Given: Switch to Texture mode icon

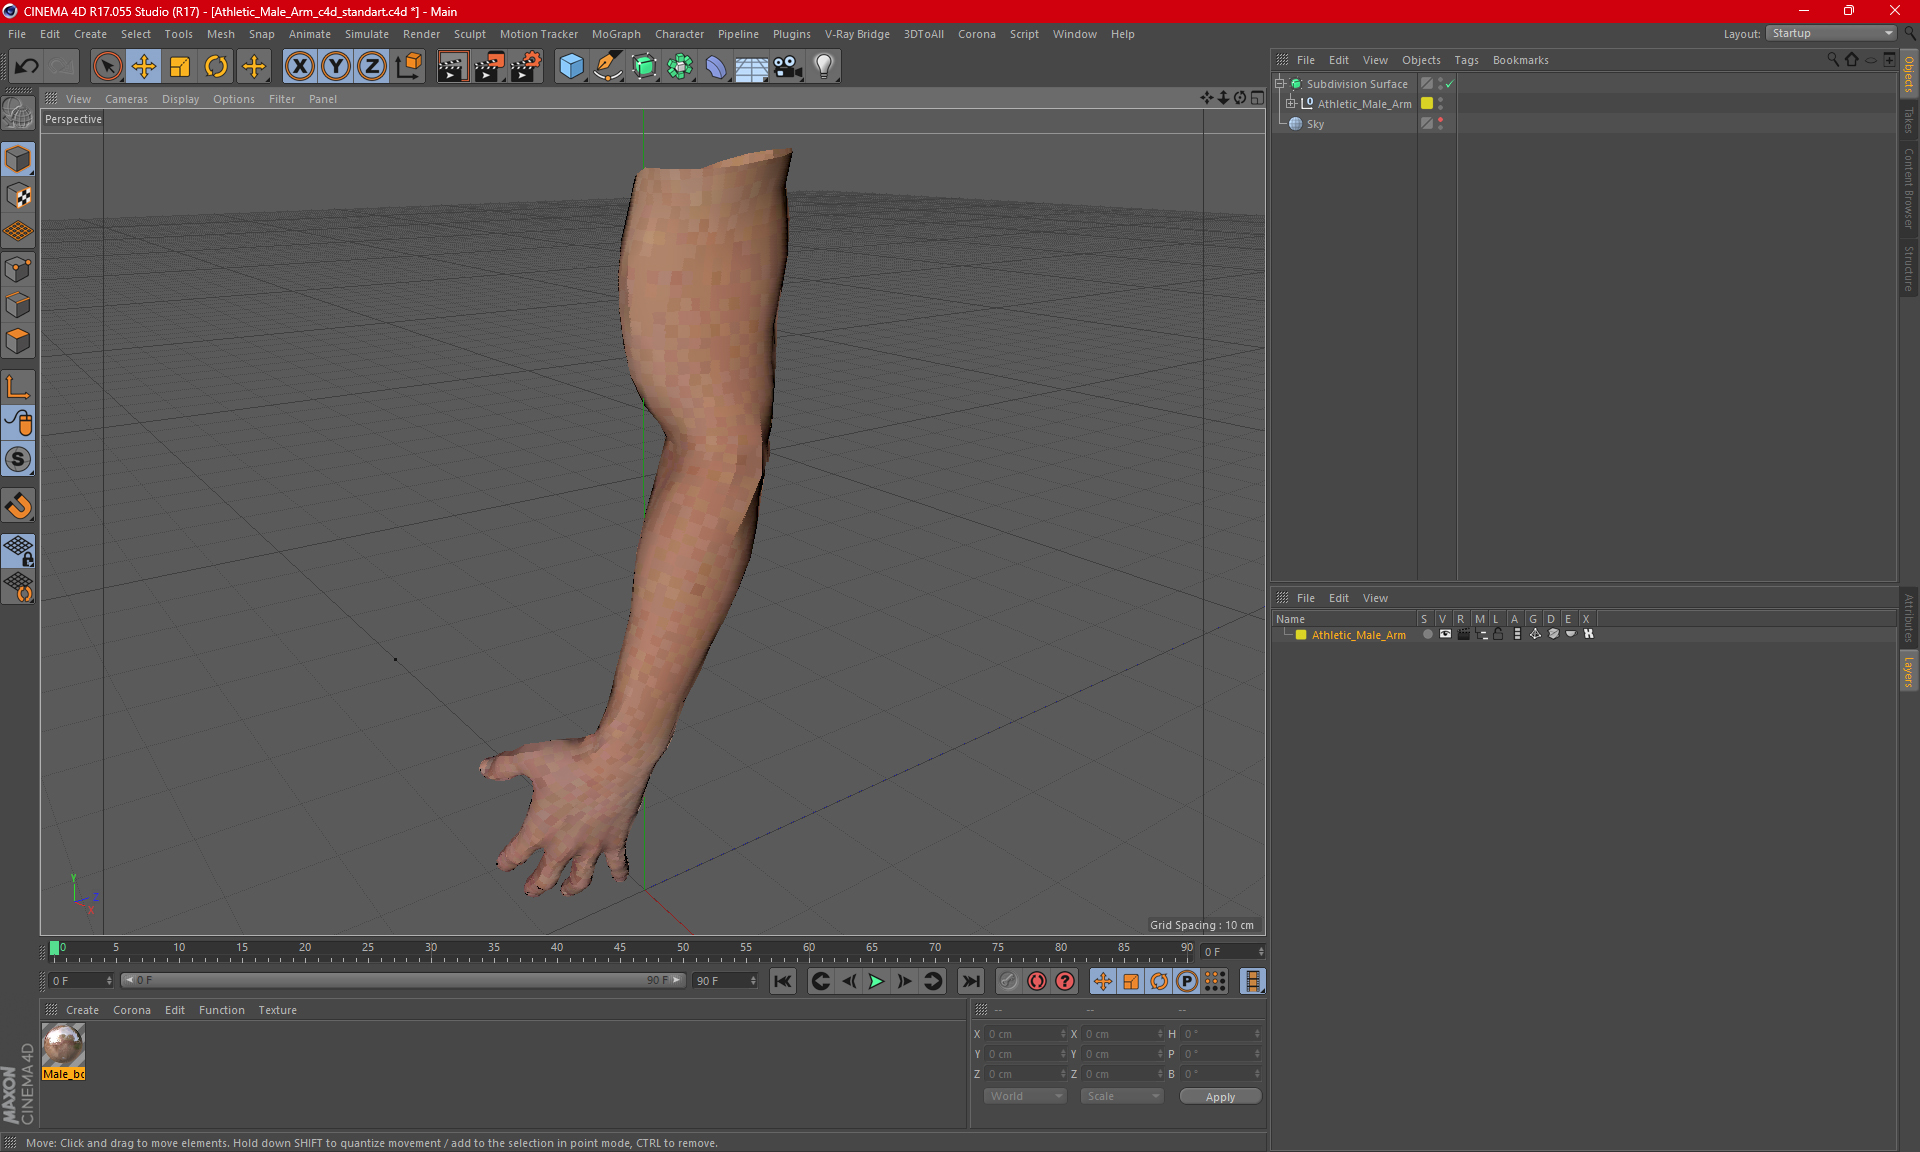Looking at the screenshot, I should pyautogui.click(x=18, y=196).
